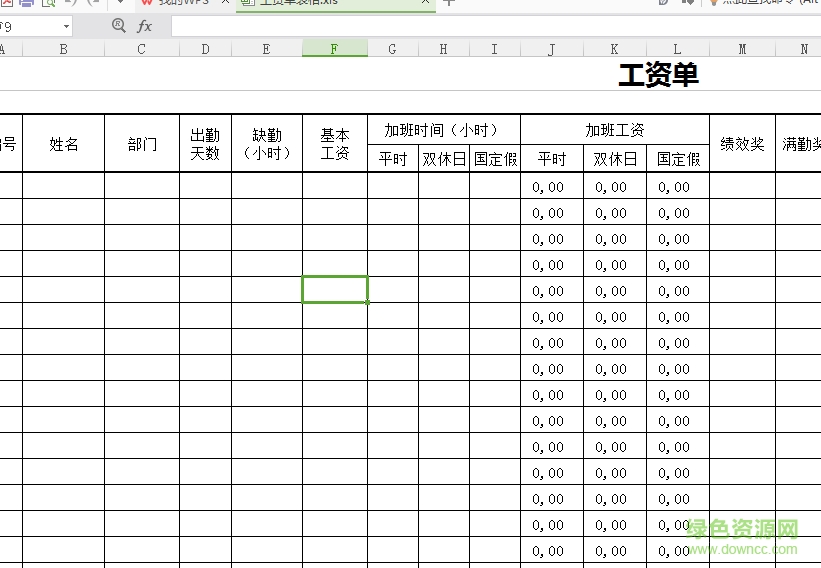Open the fx insert function dialog

[x=145, y=26]
